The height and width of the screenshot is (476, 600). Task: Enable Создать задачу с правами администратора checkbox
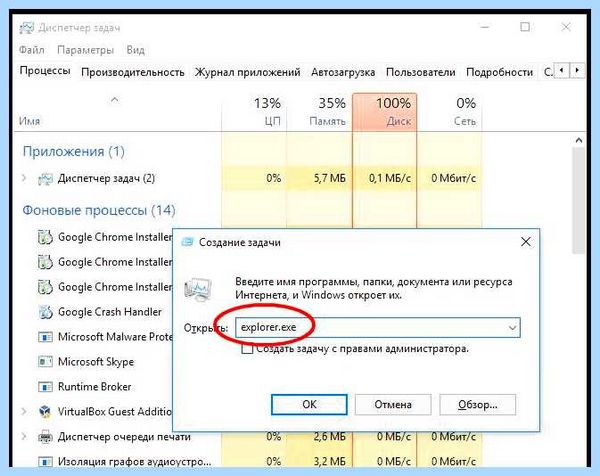[x=247, y=349]
